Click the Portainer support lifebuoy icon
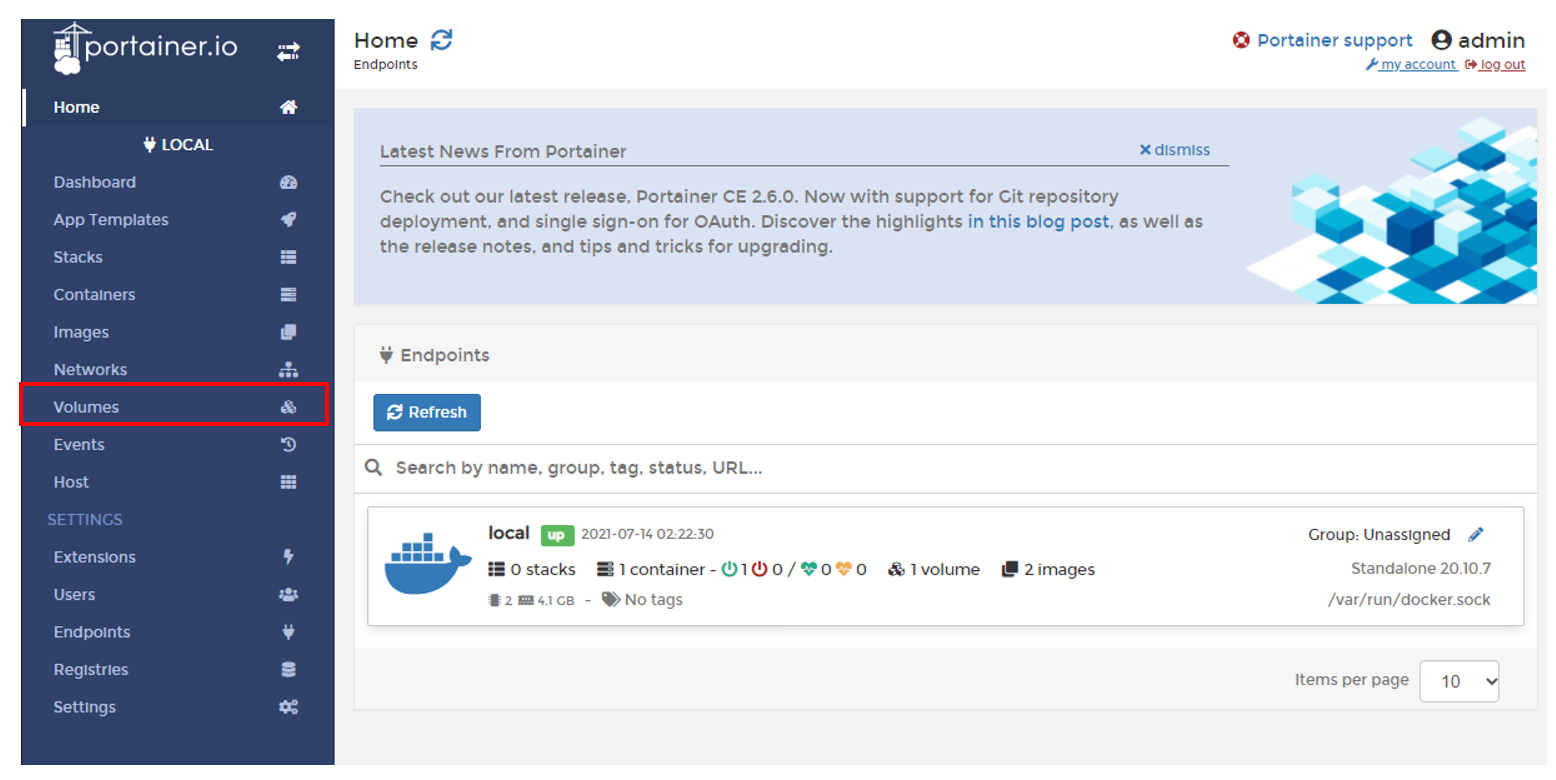Viewport: 1556px width, 780px height. tap(1241, 41)
